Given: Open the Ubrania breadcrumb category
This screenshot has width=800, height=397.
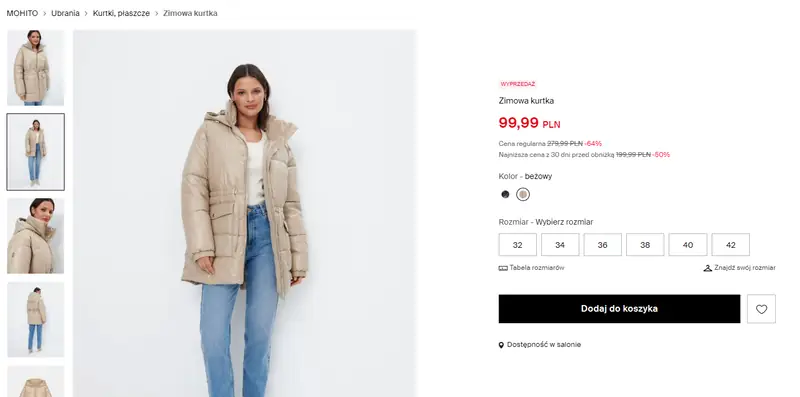Looking at the screenshot, I should (65, 13).
